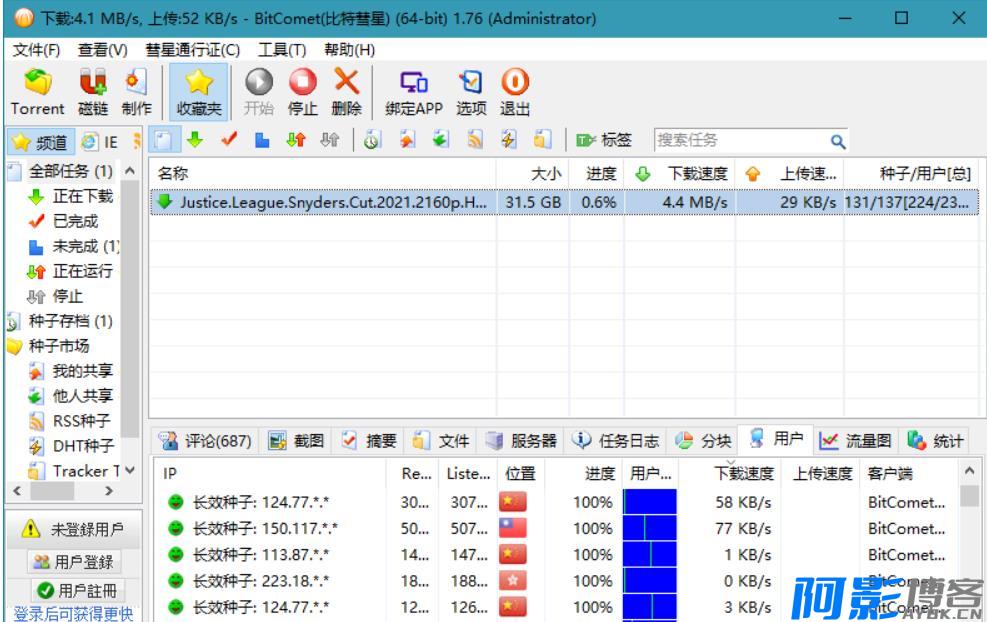Click others' shares icon in filter bar
Screen dimensions: 987x622
point(441,140)
